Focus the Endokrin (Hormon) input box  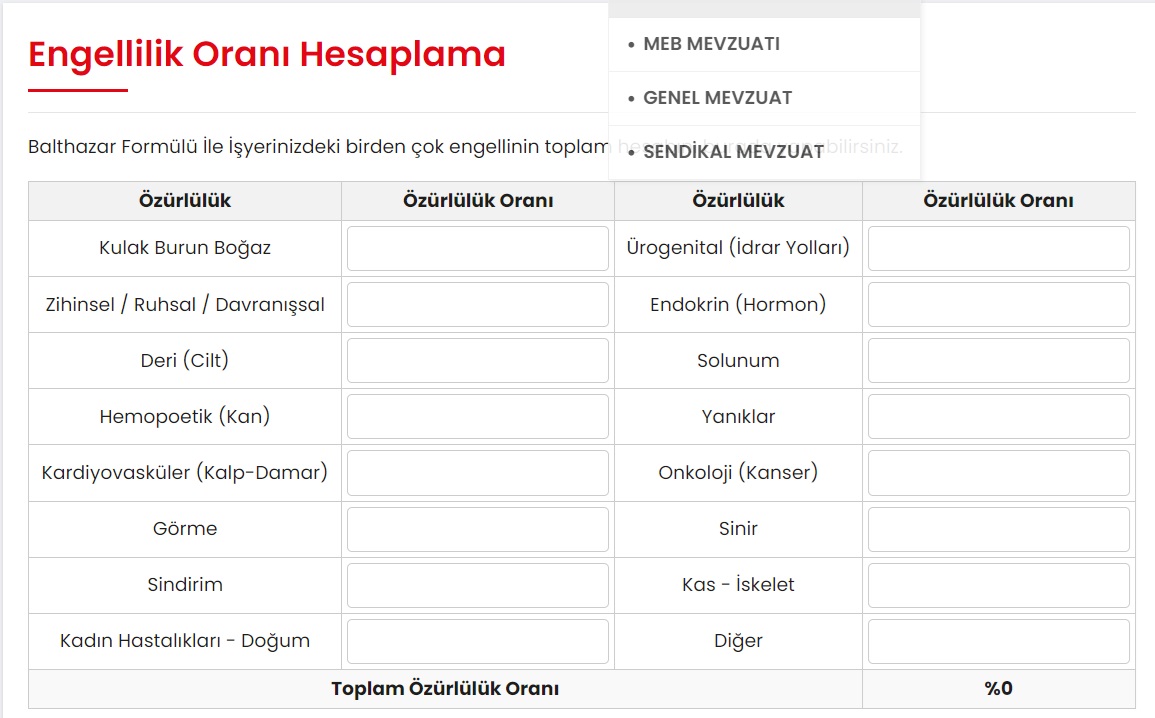click(x=998, y=305)
